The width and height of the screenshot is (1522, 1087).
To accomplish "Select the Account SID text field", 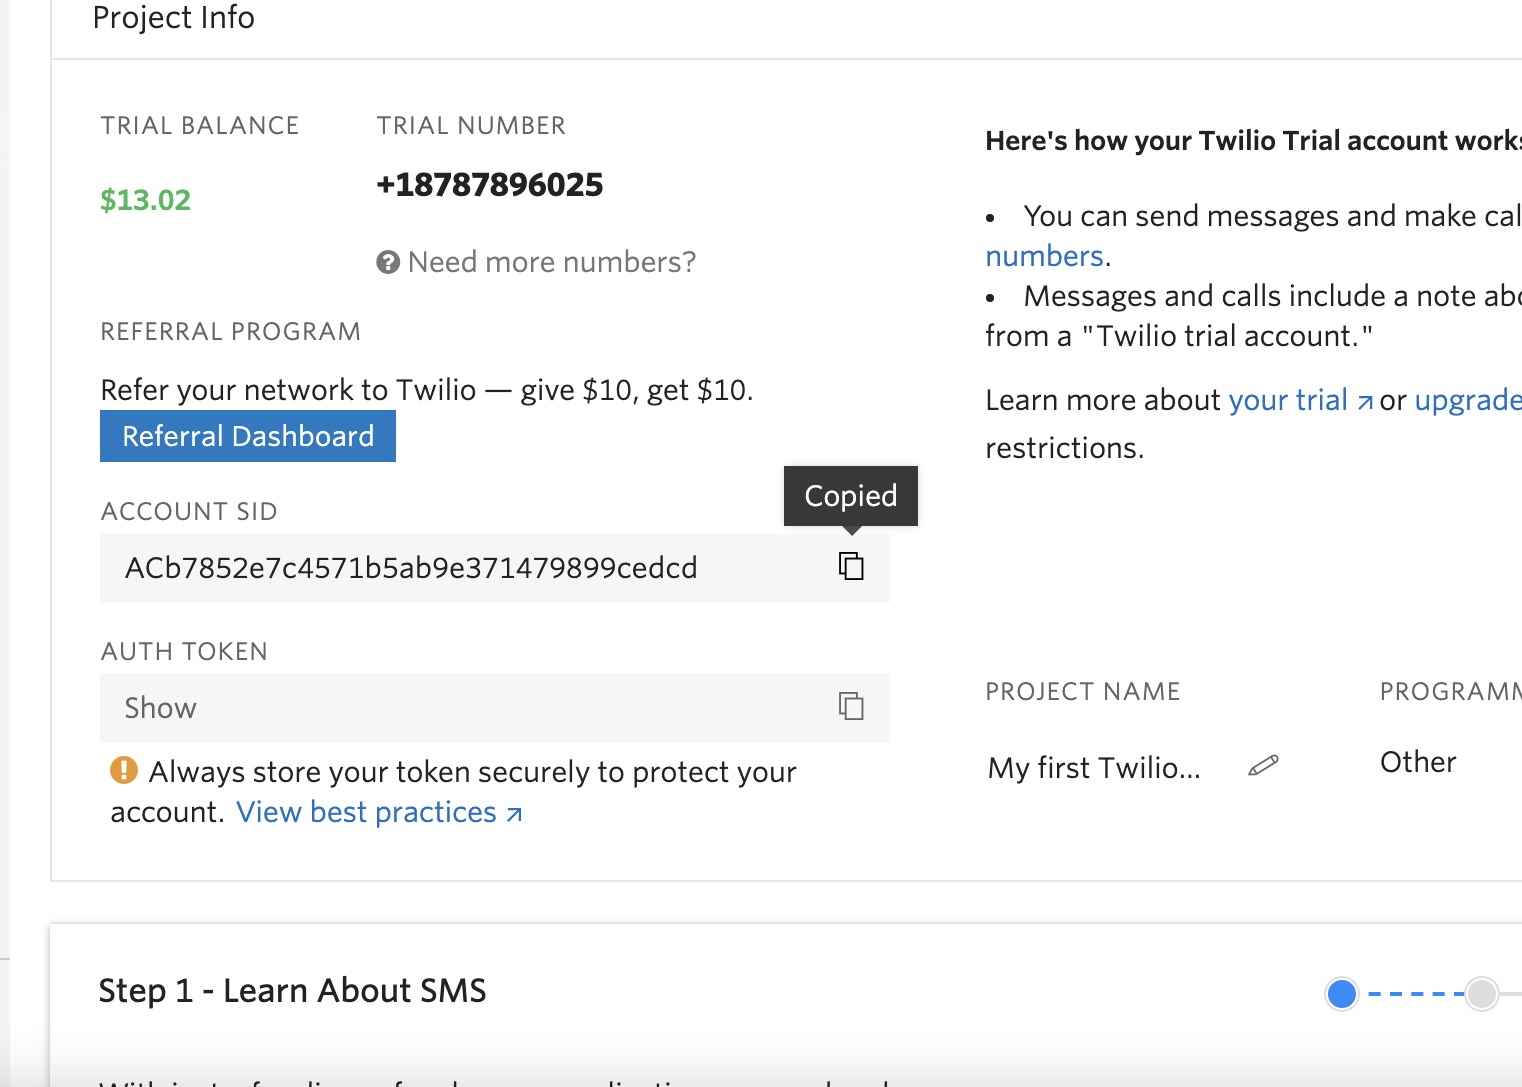I will tap(411, 568).
